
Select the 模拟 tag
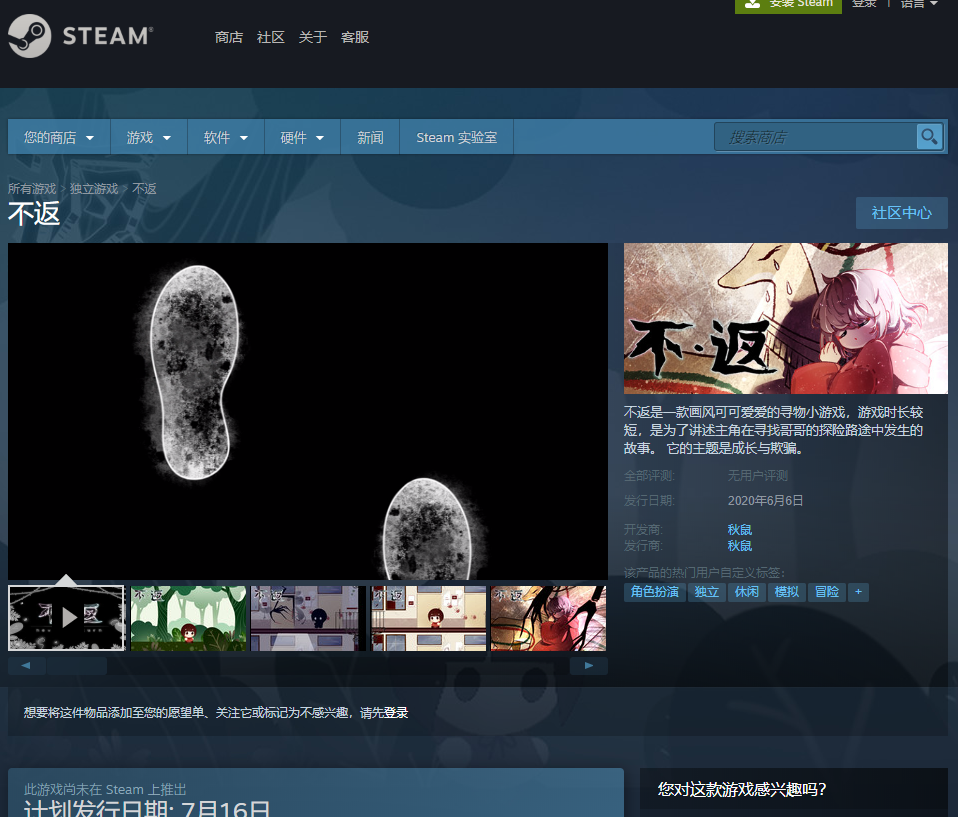pyautogui.click(x=786, y=592)
